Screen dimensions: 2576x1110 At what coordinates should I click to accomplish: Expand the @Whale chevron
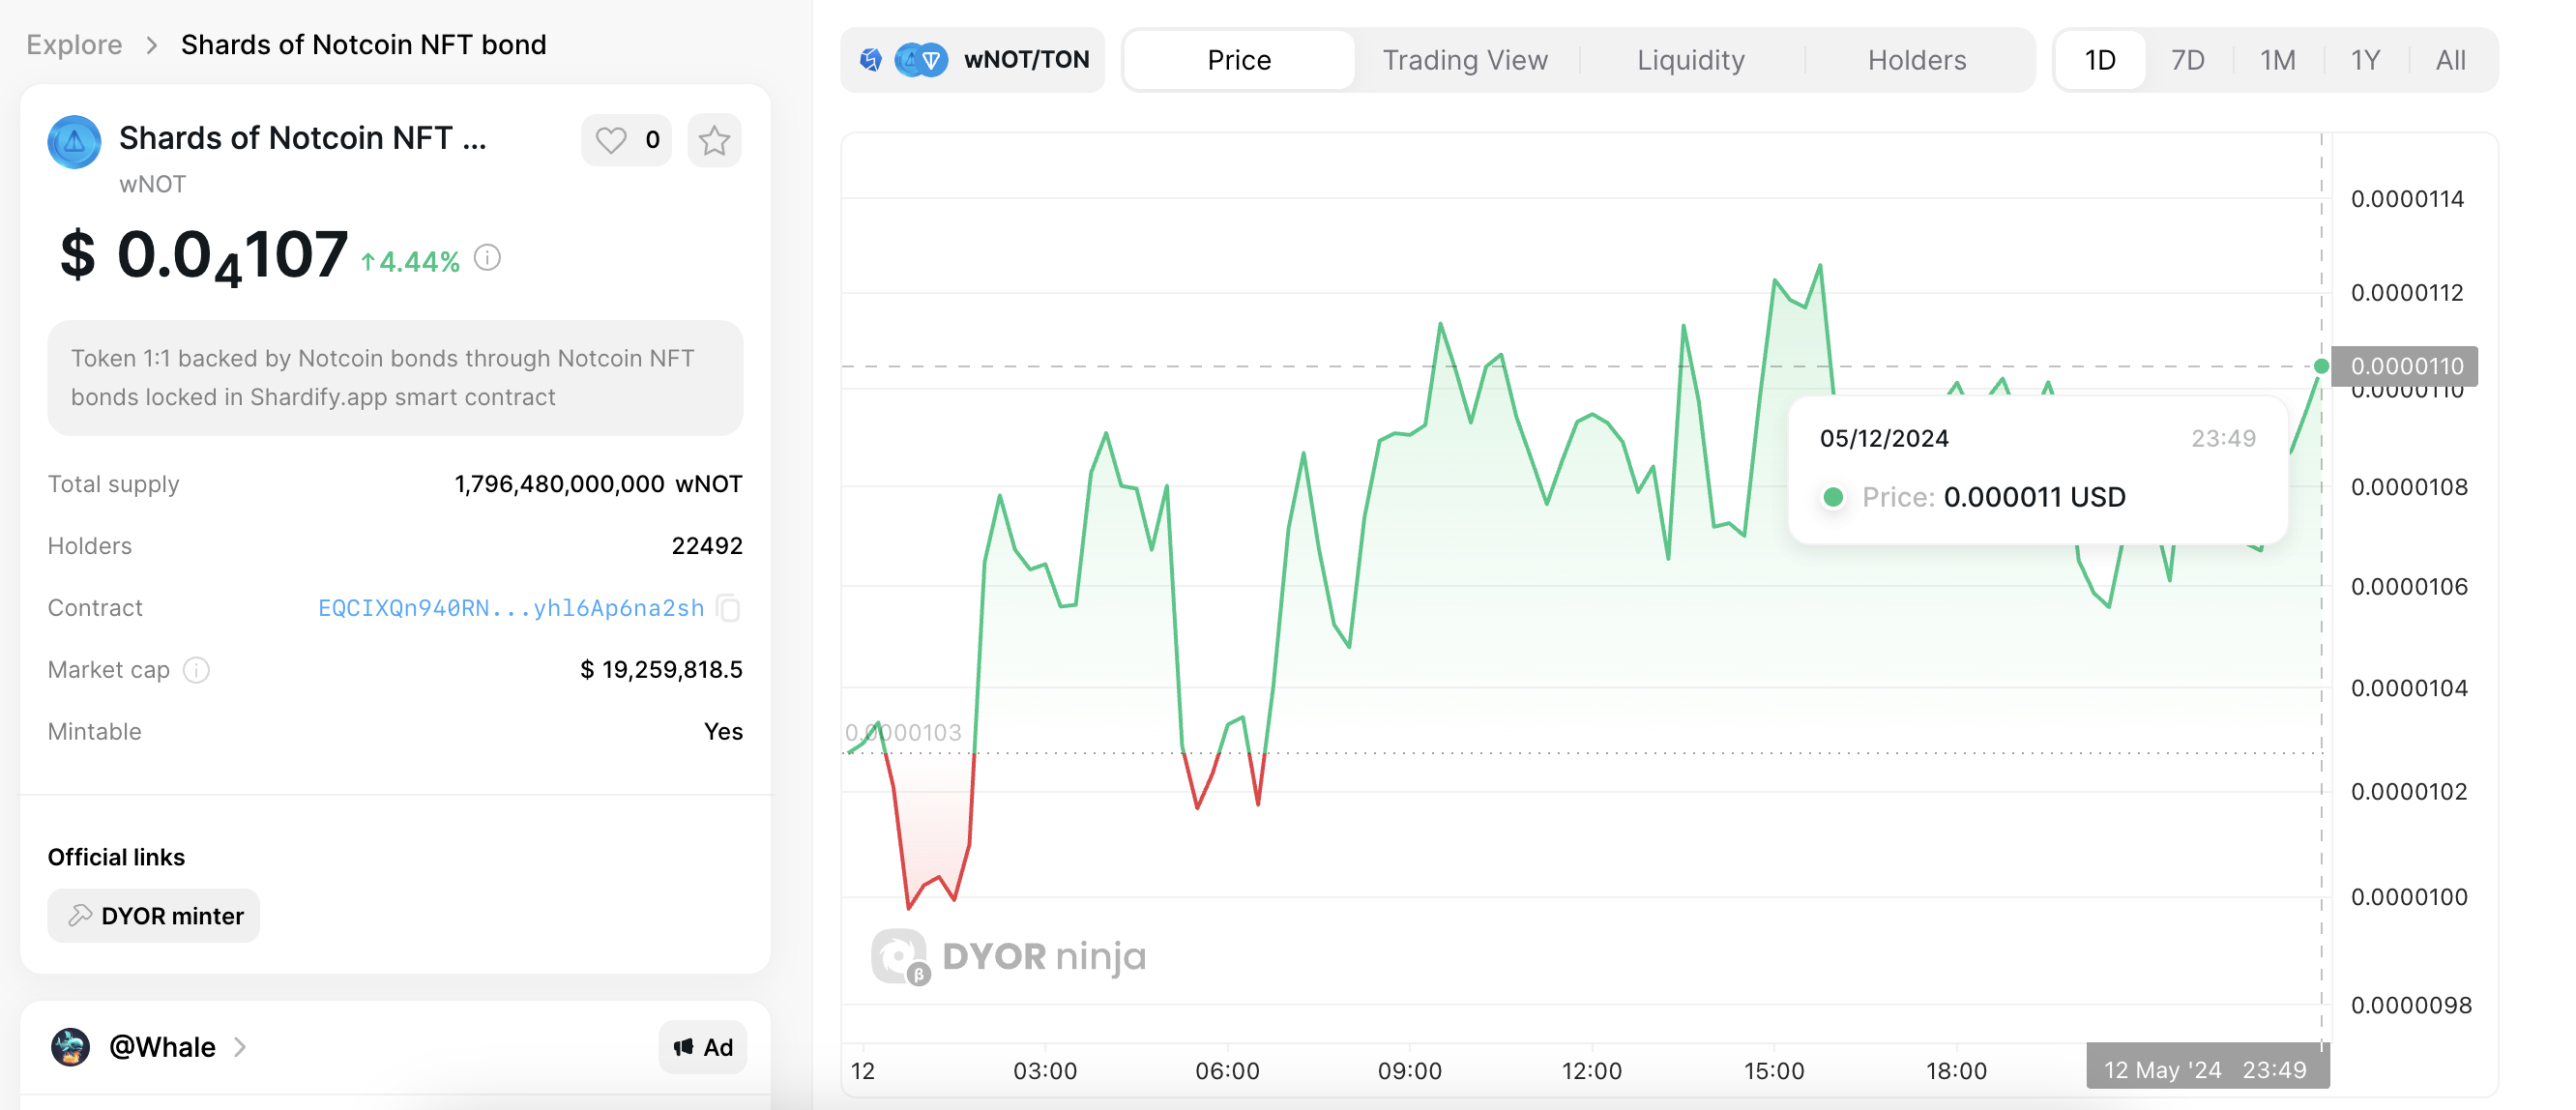(240, 1047)
